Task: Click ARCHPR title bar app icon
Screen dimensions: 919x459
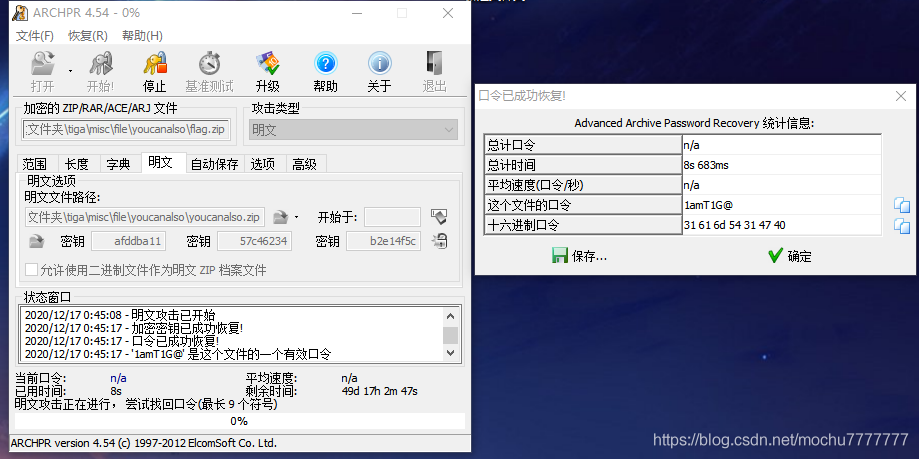Action: pyautogui.click(x=21, y=13)
